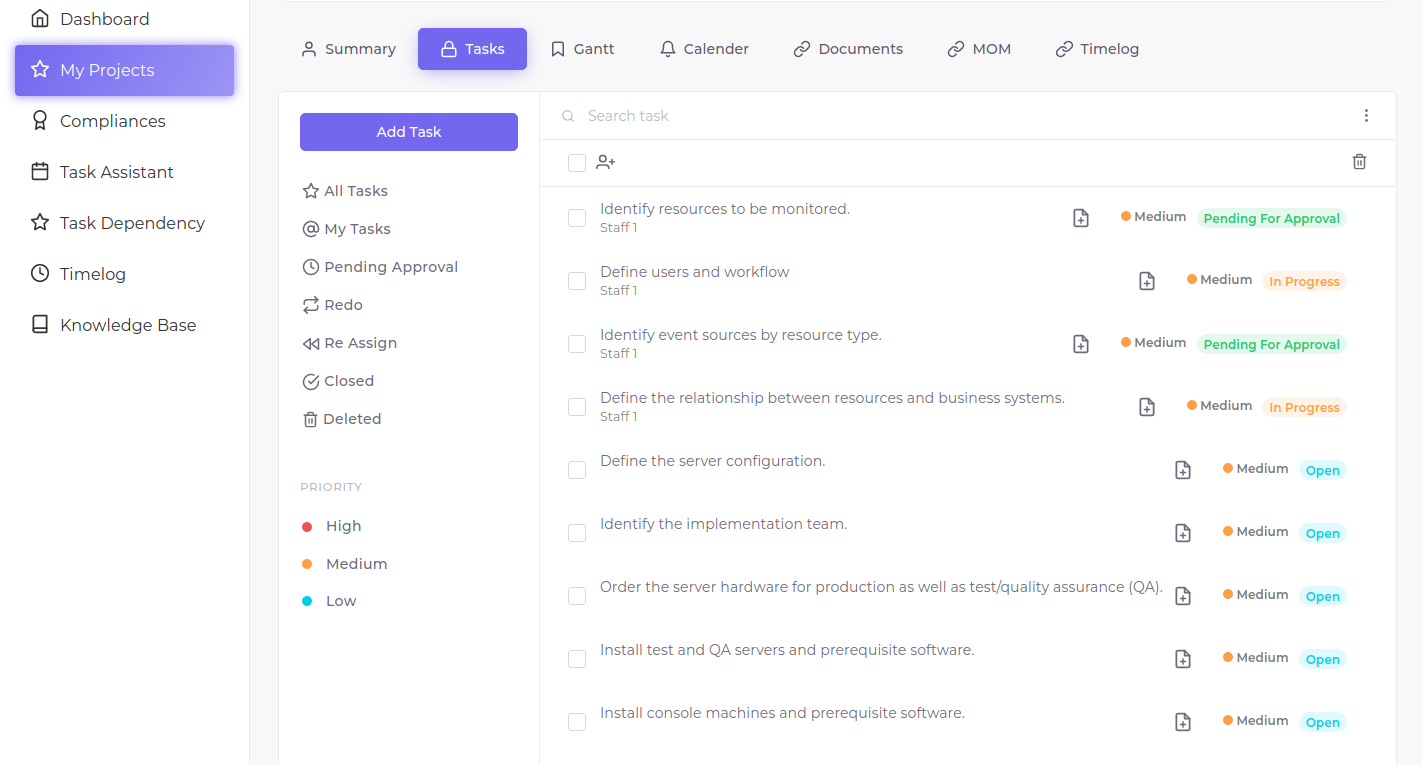Open the three-dot options menu beside search
This screenshot has width=1422, height=765.
pyautogui.click(x=1366, y=116)
